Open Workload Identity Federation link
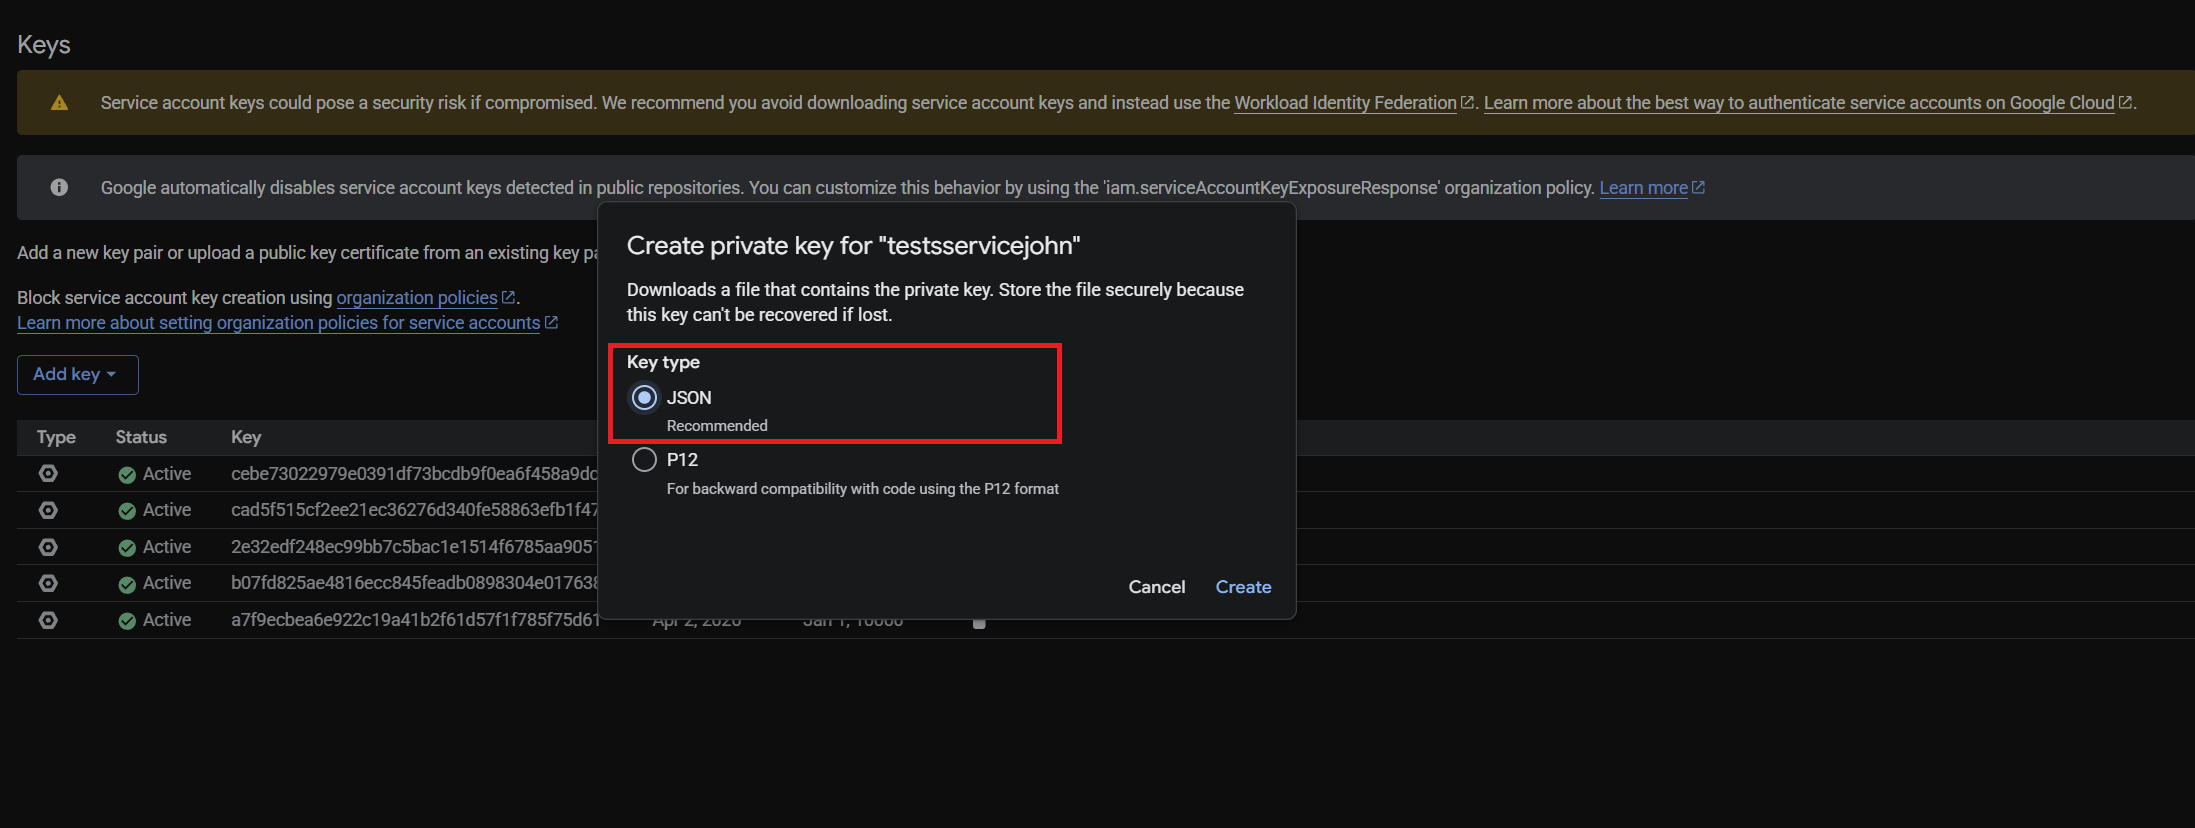The image size is (2195, 828). [x=1345, y=103]
